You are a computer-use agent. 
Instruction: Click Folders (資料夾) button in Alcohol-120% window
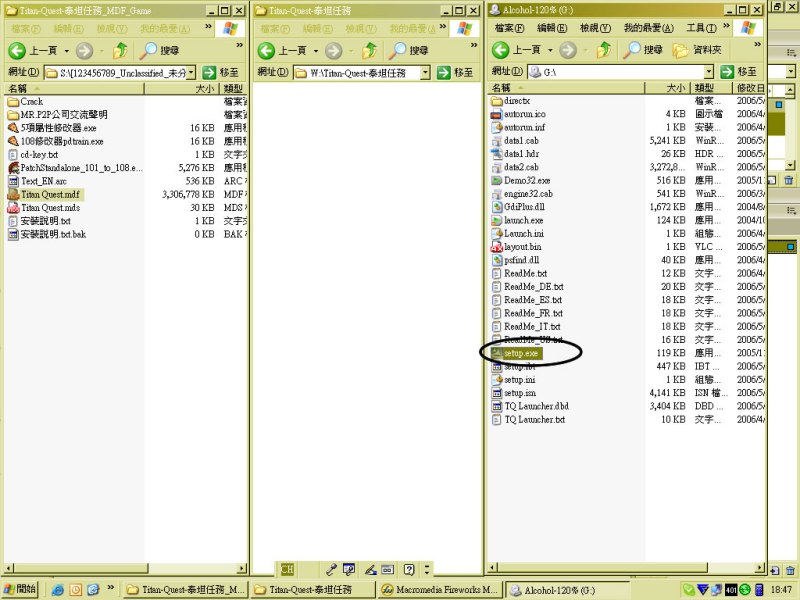pos(697,50)
